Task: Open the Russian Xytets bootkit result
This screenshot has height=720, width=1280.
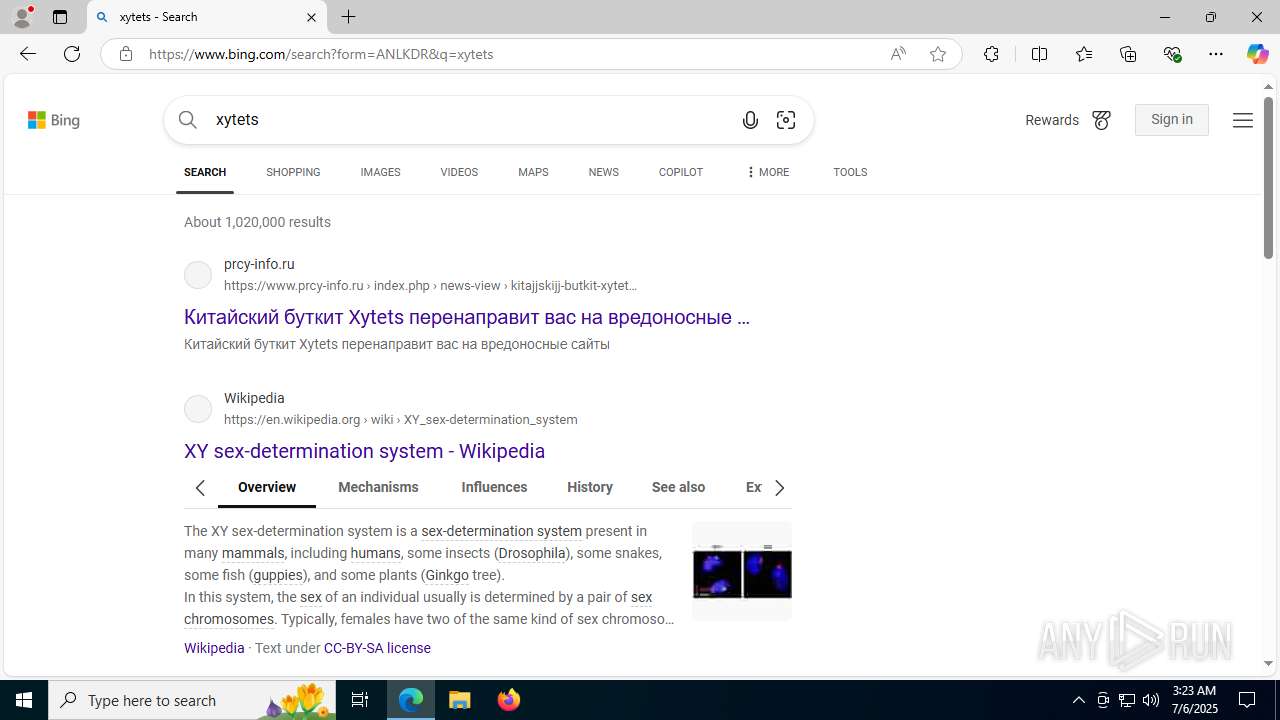Action: point(467,317)
